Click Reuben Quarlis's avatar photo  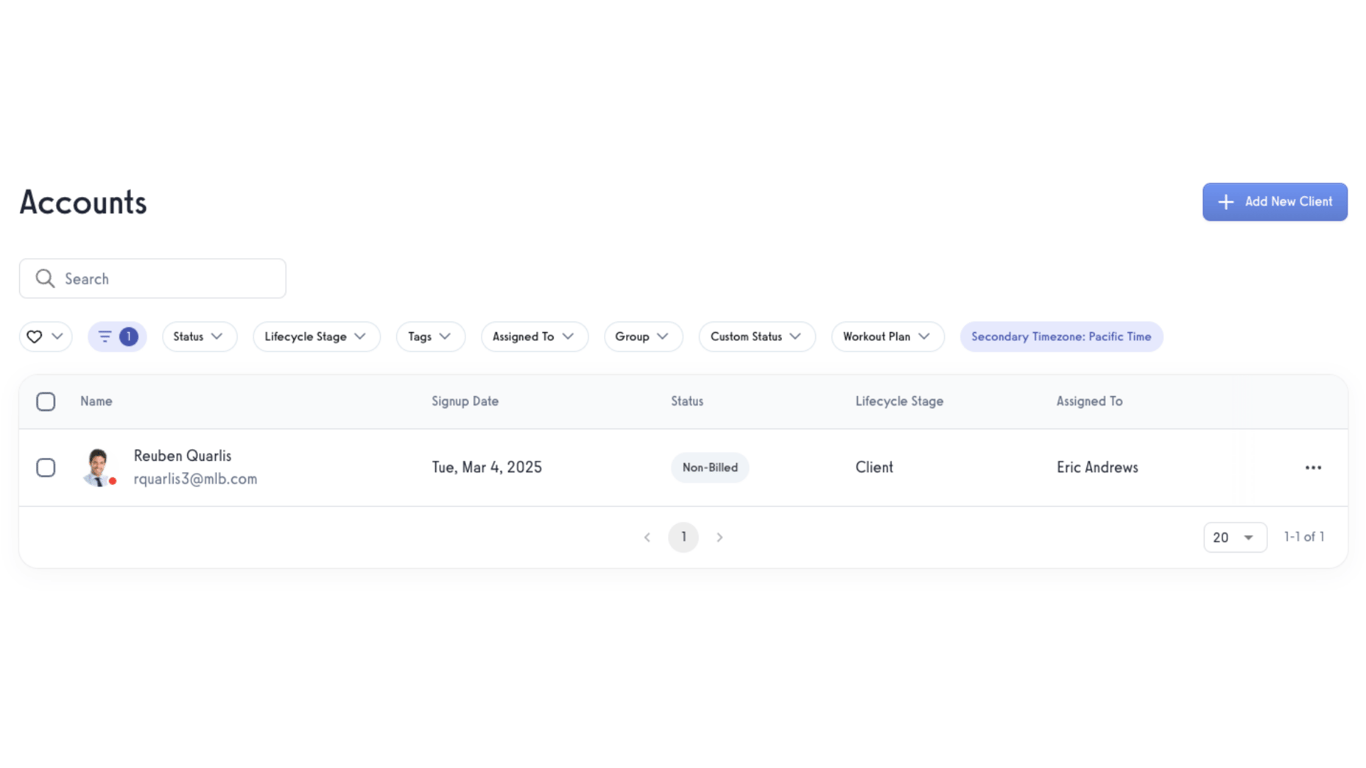[x=97, y=467]
